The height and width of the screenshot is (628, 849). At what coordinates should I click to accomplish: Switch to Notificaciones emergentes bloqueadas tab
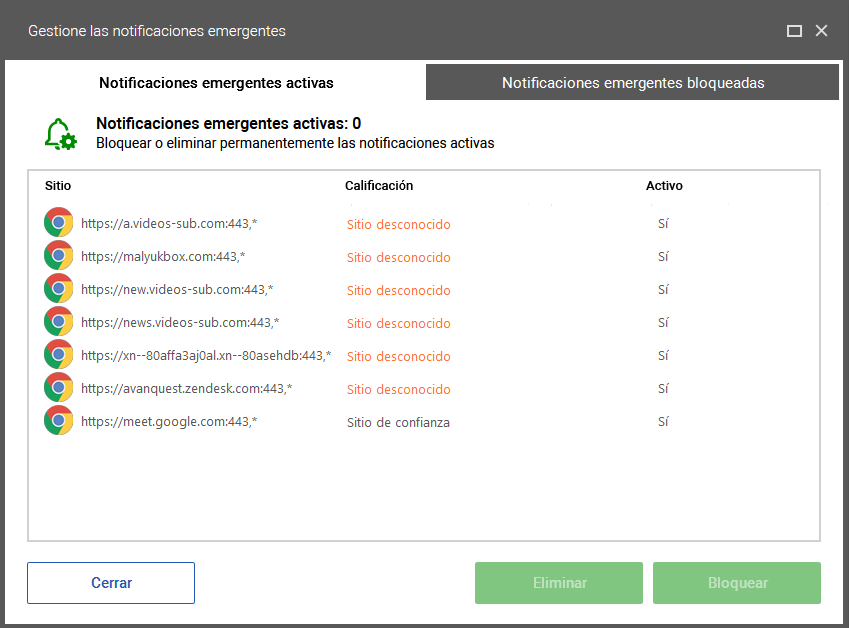click(x=632, y=82)
